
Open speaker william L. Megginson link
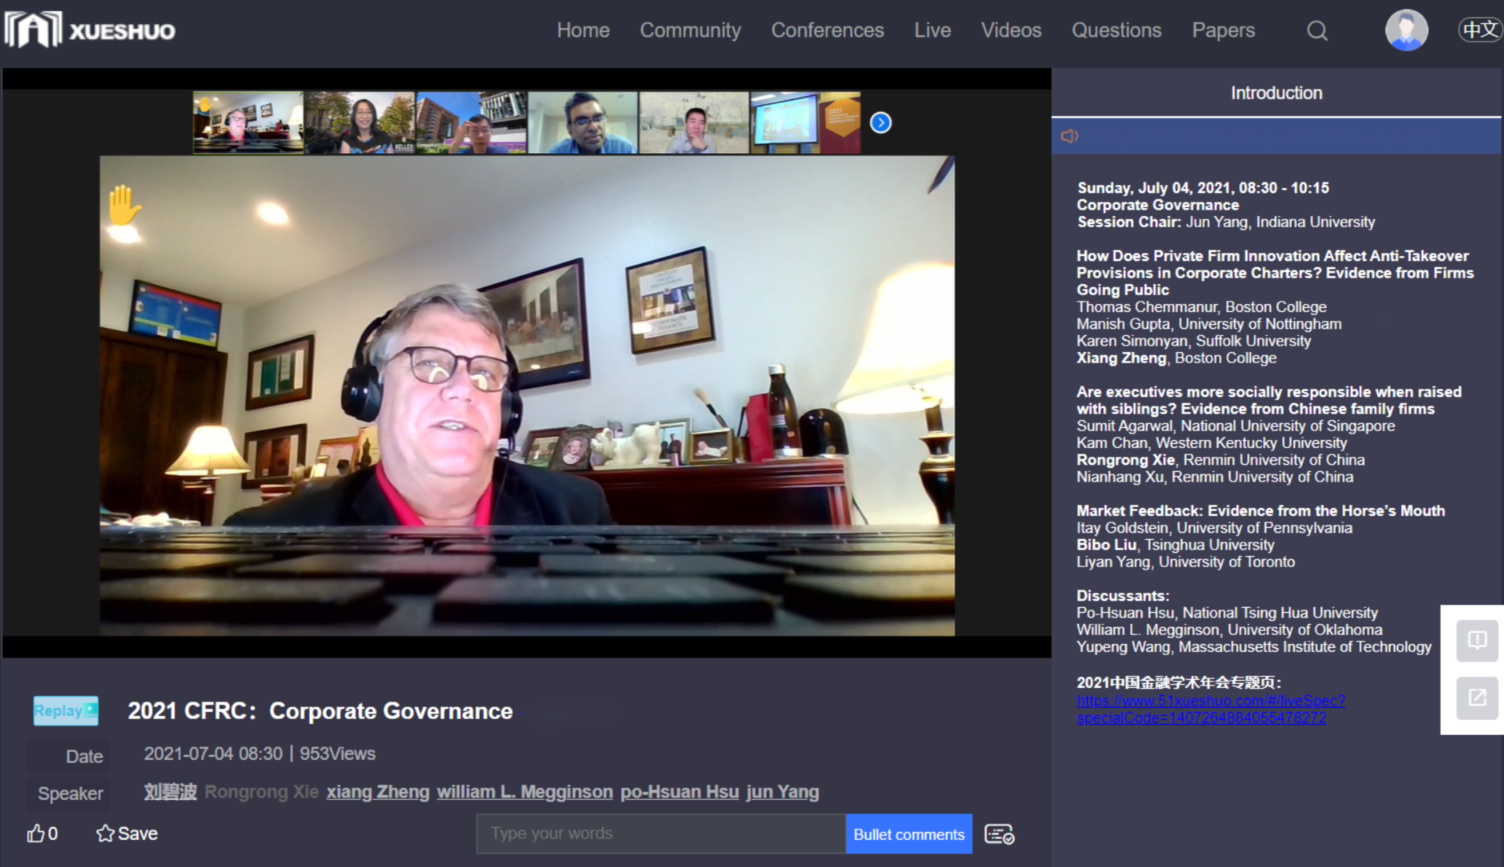[524, 792]
